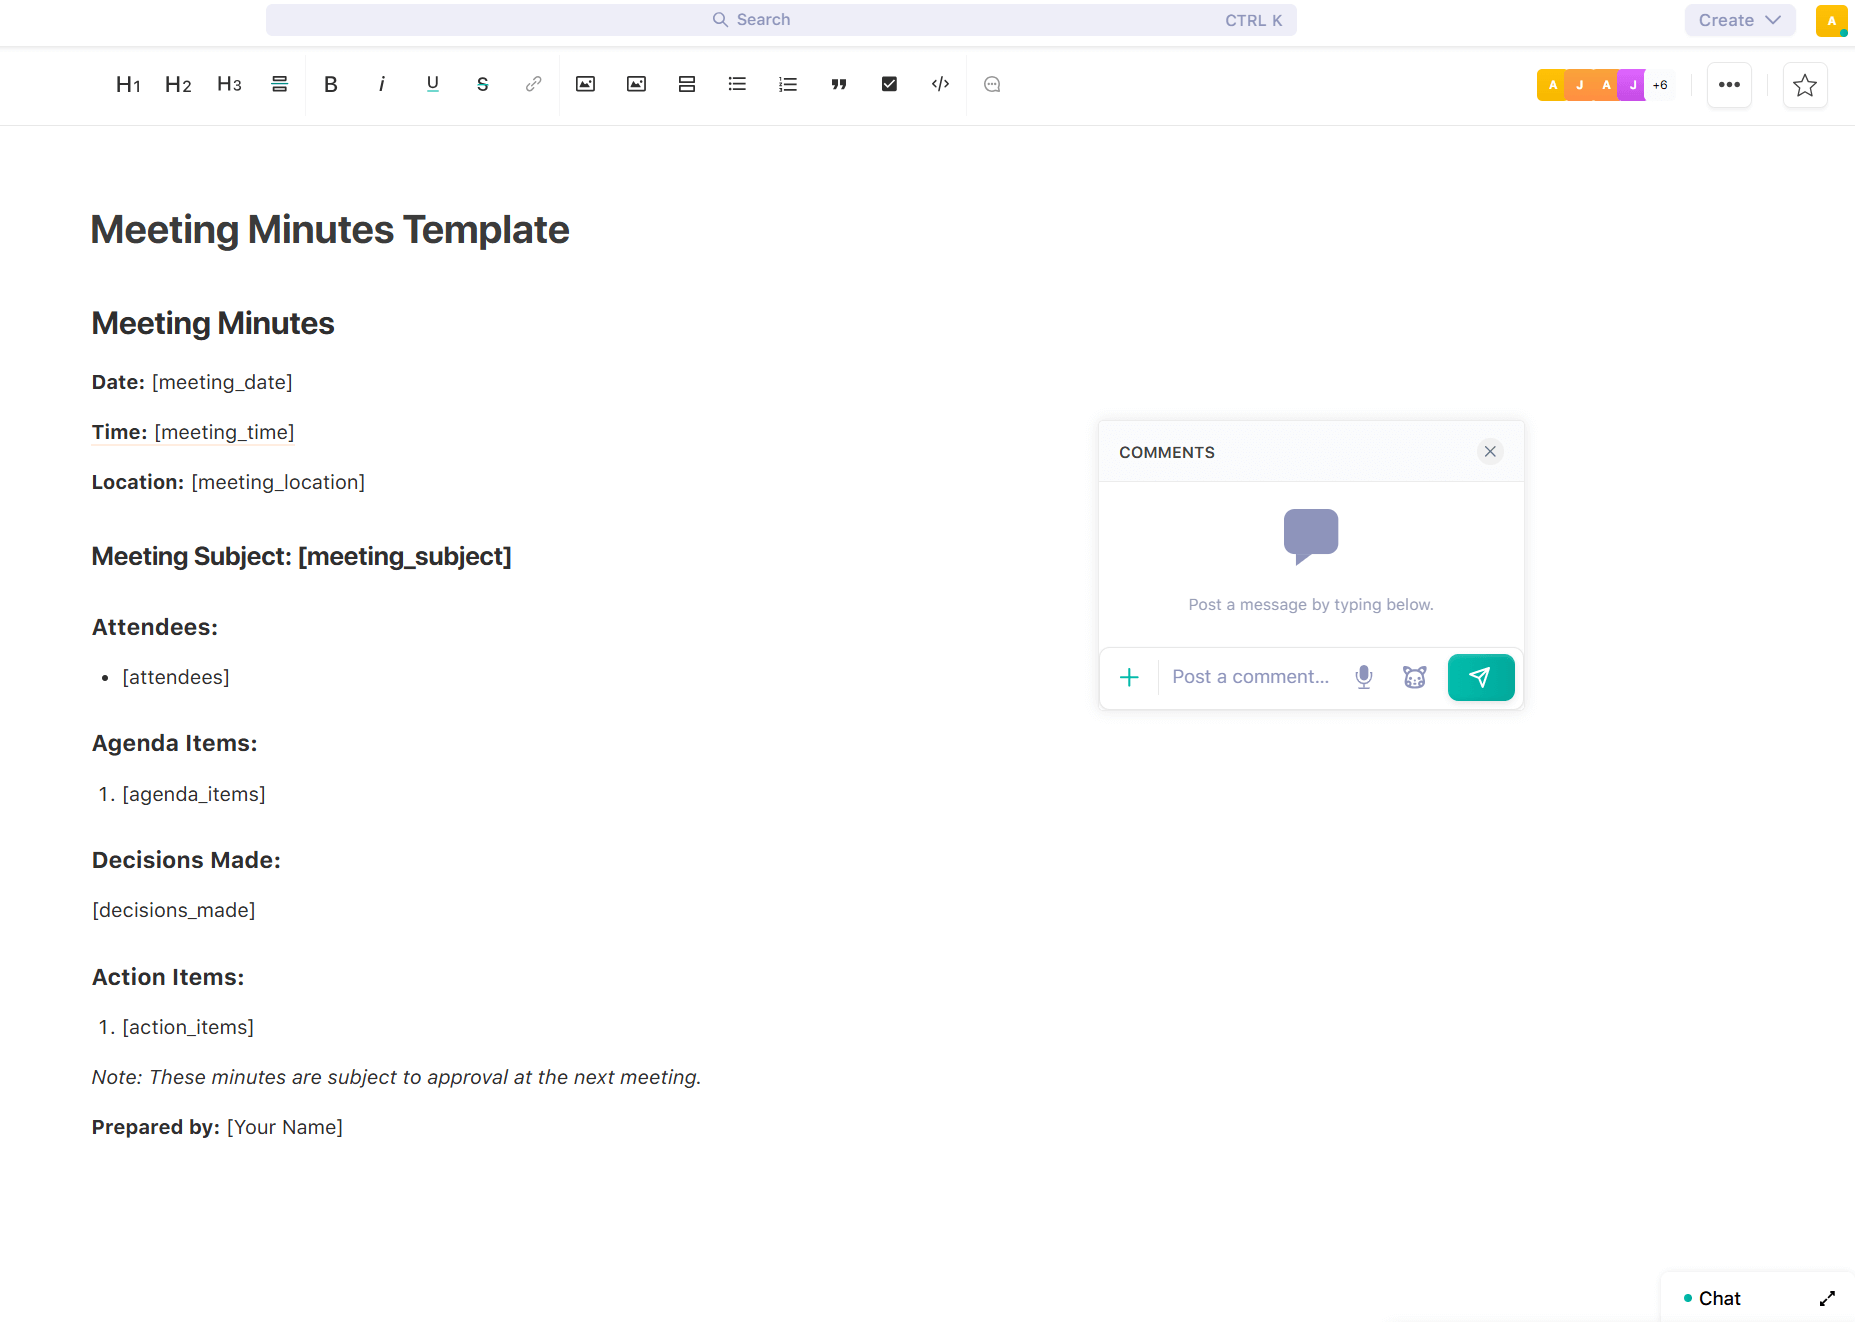The height and width of the screenshot is (1322, 1855).
Task: Apply Heading 3 formatting
Action: point(229,85)
